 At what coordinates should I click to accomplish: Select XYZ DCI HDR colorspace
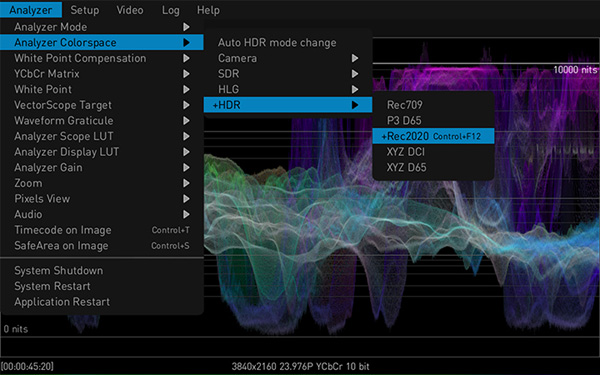pos(433,152)
